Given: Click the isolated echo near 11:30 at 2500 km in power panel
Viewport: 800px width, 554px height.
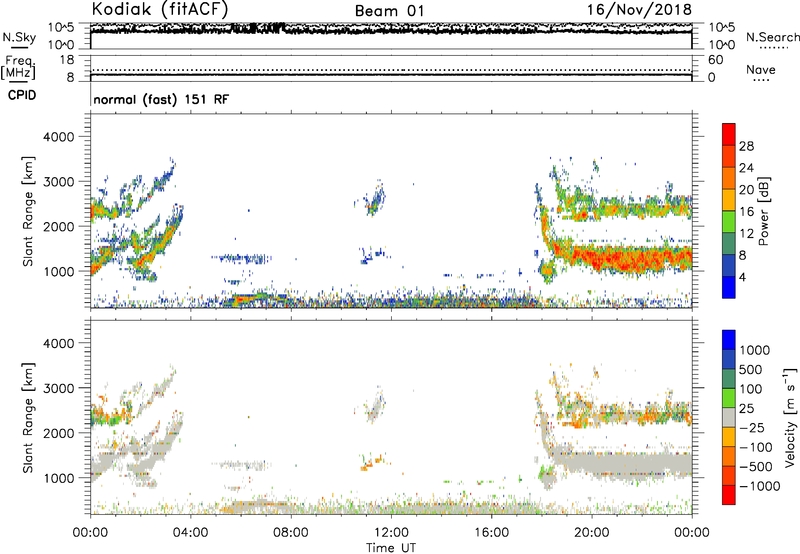Looking at the screenshot, I should point(377,200).
